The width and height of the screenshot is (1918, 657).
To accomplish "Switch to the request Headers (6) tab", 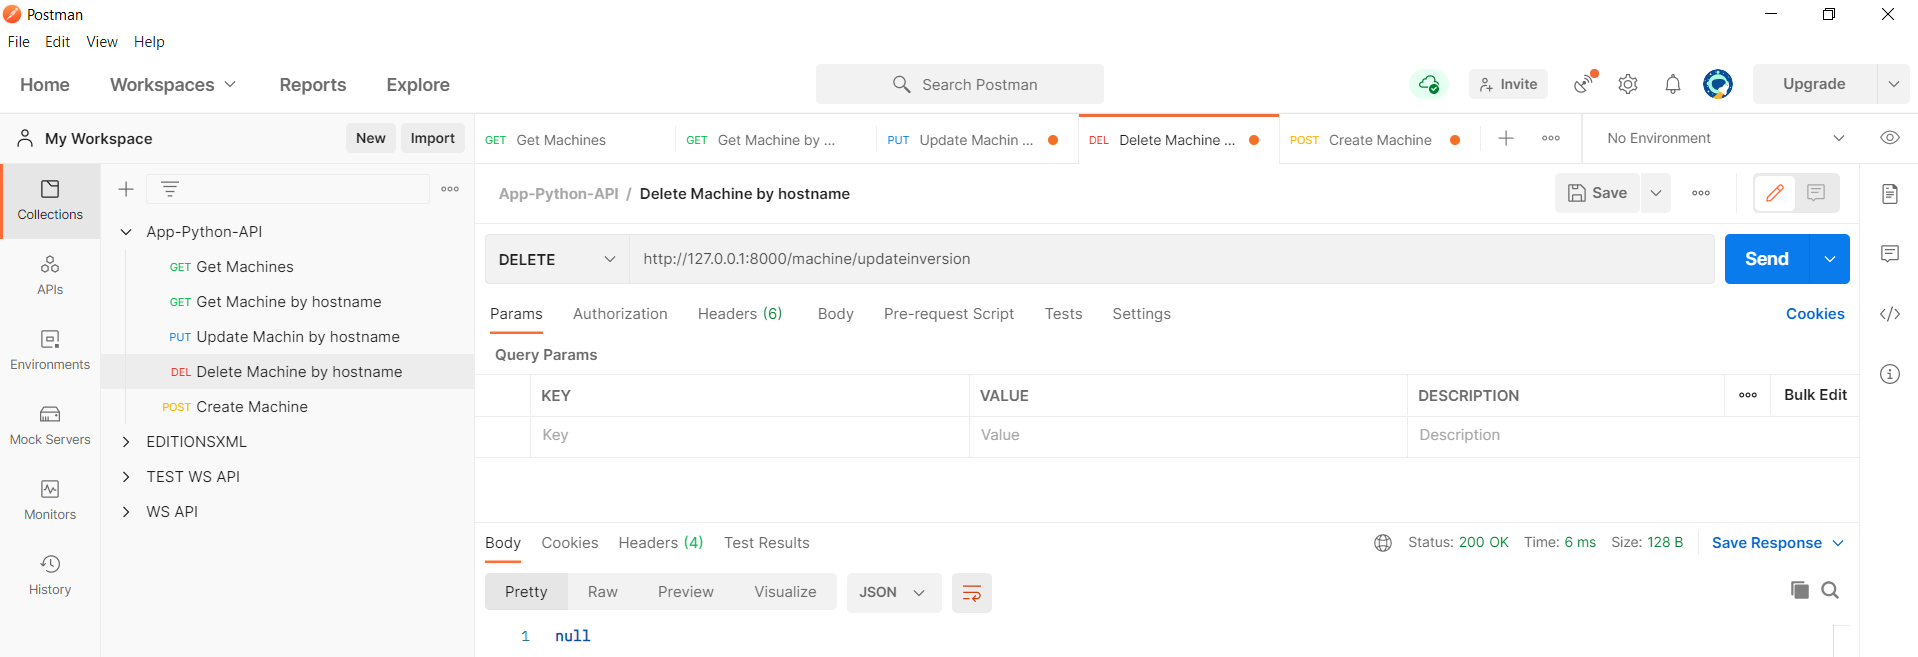I will [740, 314].
